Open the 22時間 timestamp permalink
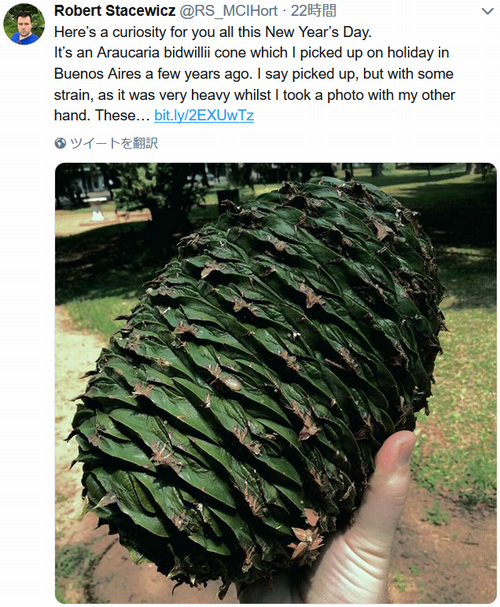 click(x=313, y=11)
